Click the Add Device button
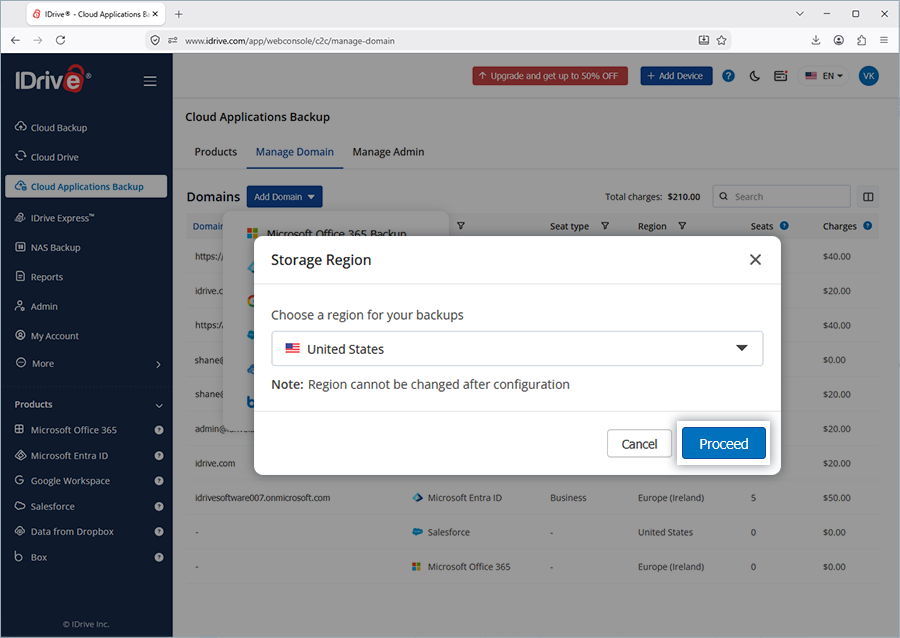Image resolution: width=900 pixels, height=638 pixels. click(676, 76)
